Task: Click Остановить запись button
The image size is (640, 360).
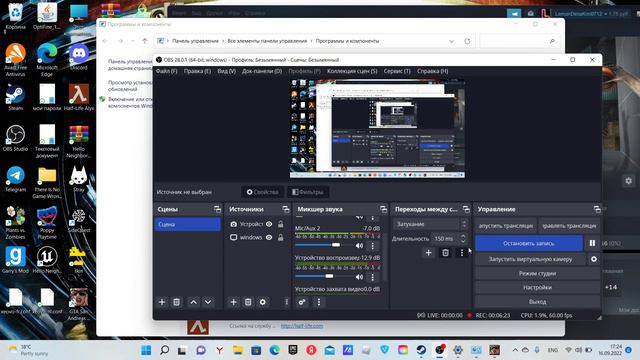Action: pyautogui.click(x=529, y=243)
